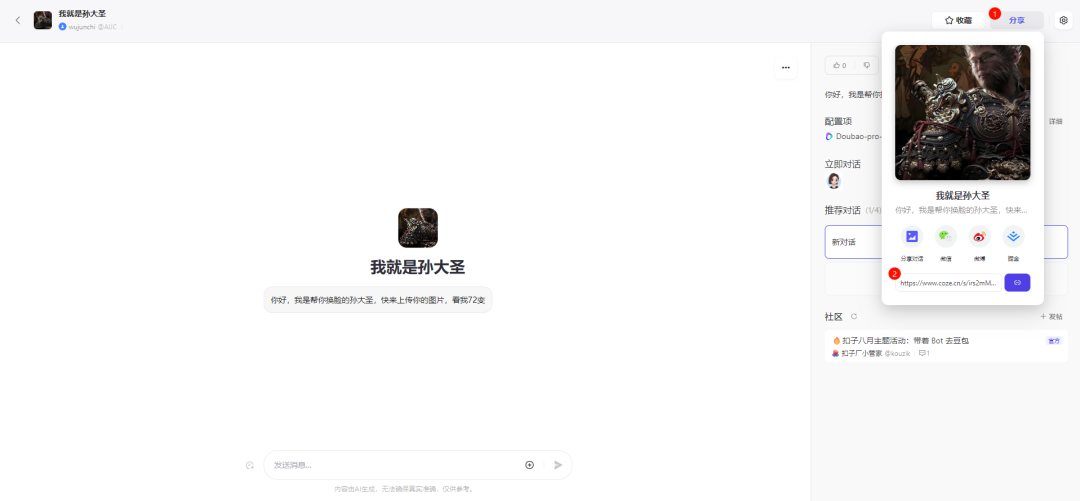1080x501 pixels.
Task: Click the wujunchi author name in header
Action: click(x=81, y=27)
